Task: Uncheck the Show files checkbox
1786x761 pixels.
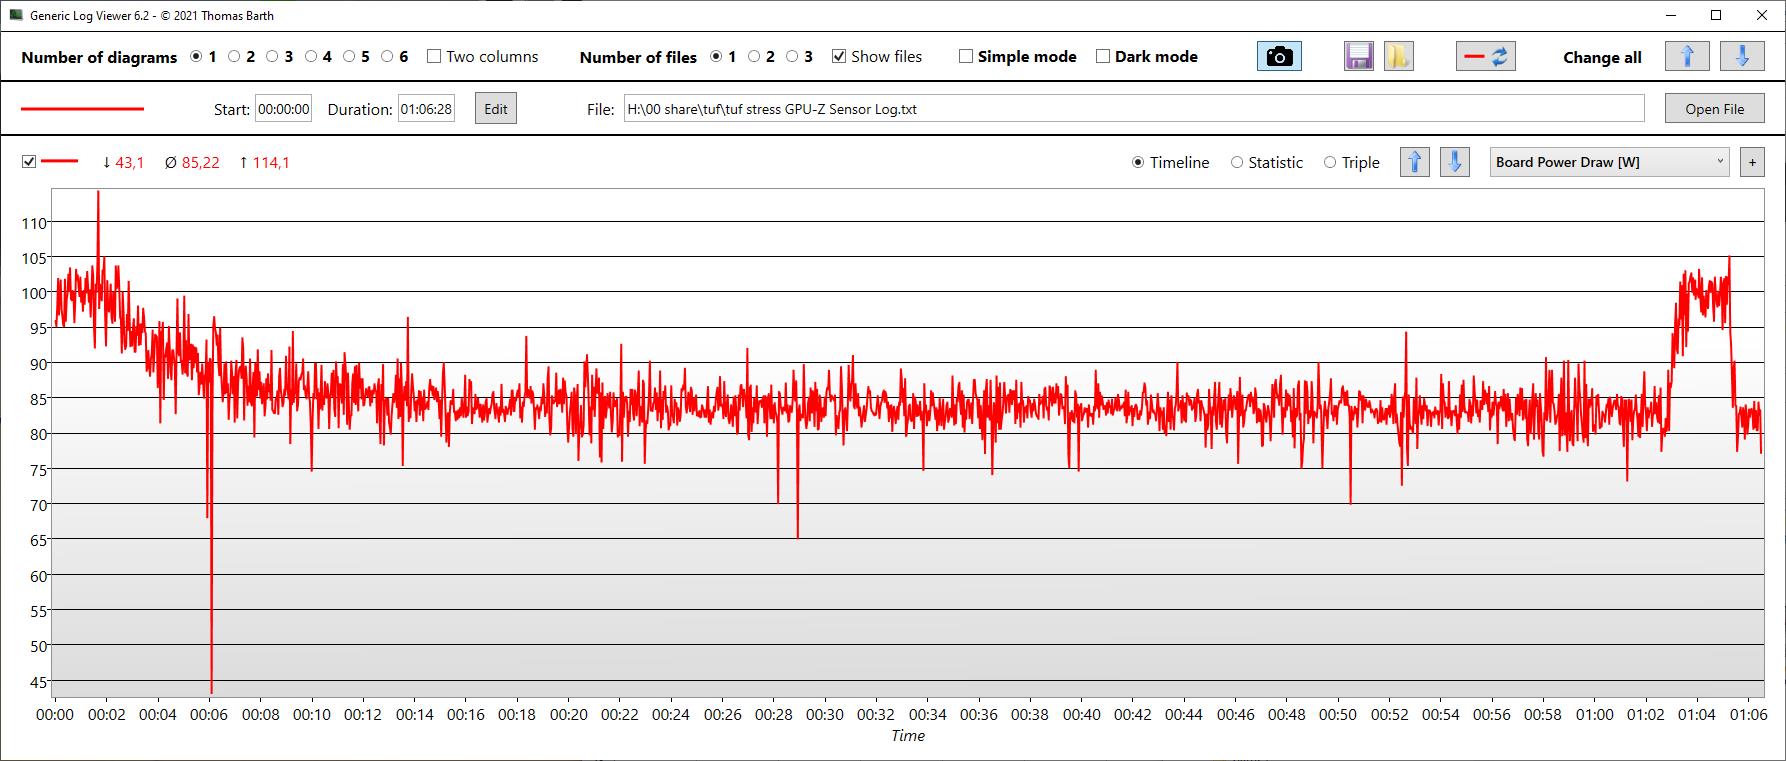Action: (839, 57)
